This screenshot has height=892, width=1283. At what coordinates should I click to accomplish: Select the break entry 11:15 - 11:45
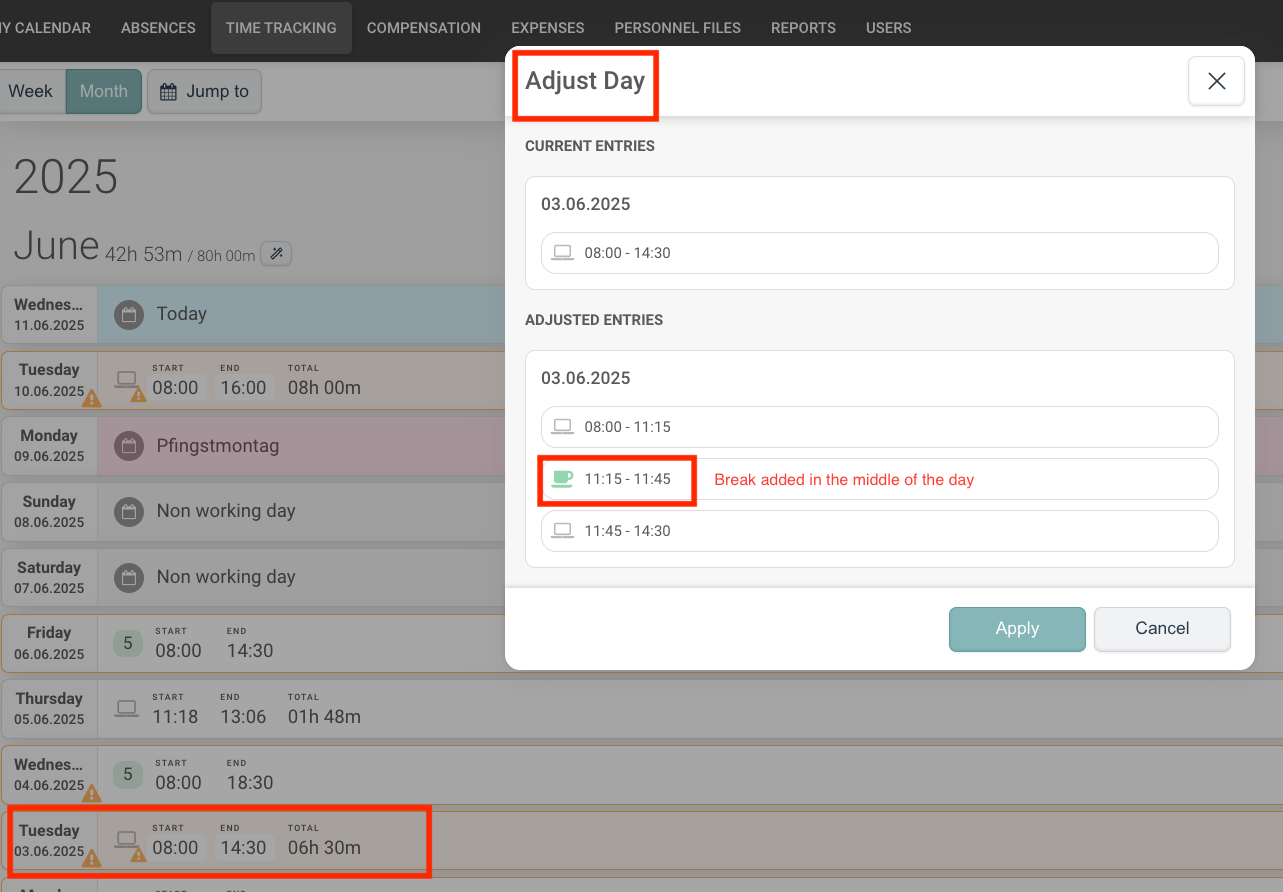pyautogui.click(x=880, y=479)
